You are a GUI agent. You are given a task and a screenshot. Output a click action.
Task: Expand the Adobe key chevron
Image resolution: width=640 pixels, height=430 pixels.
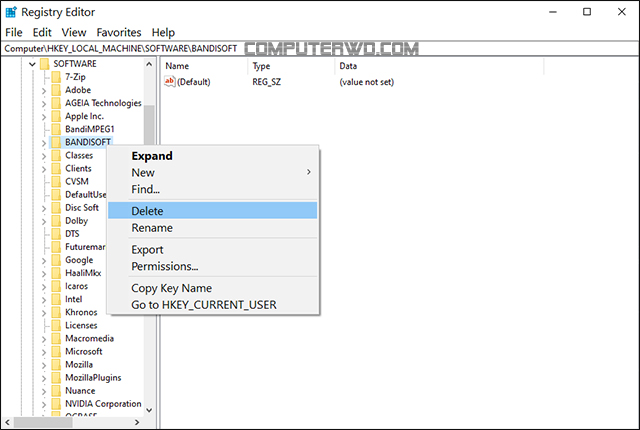point(44,91)
